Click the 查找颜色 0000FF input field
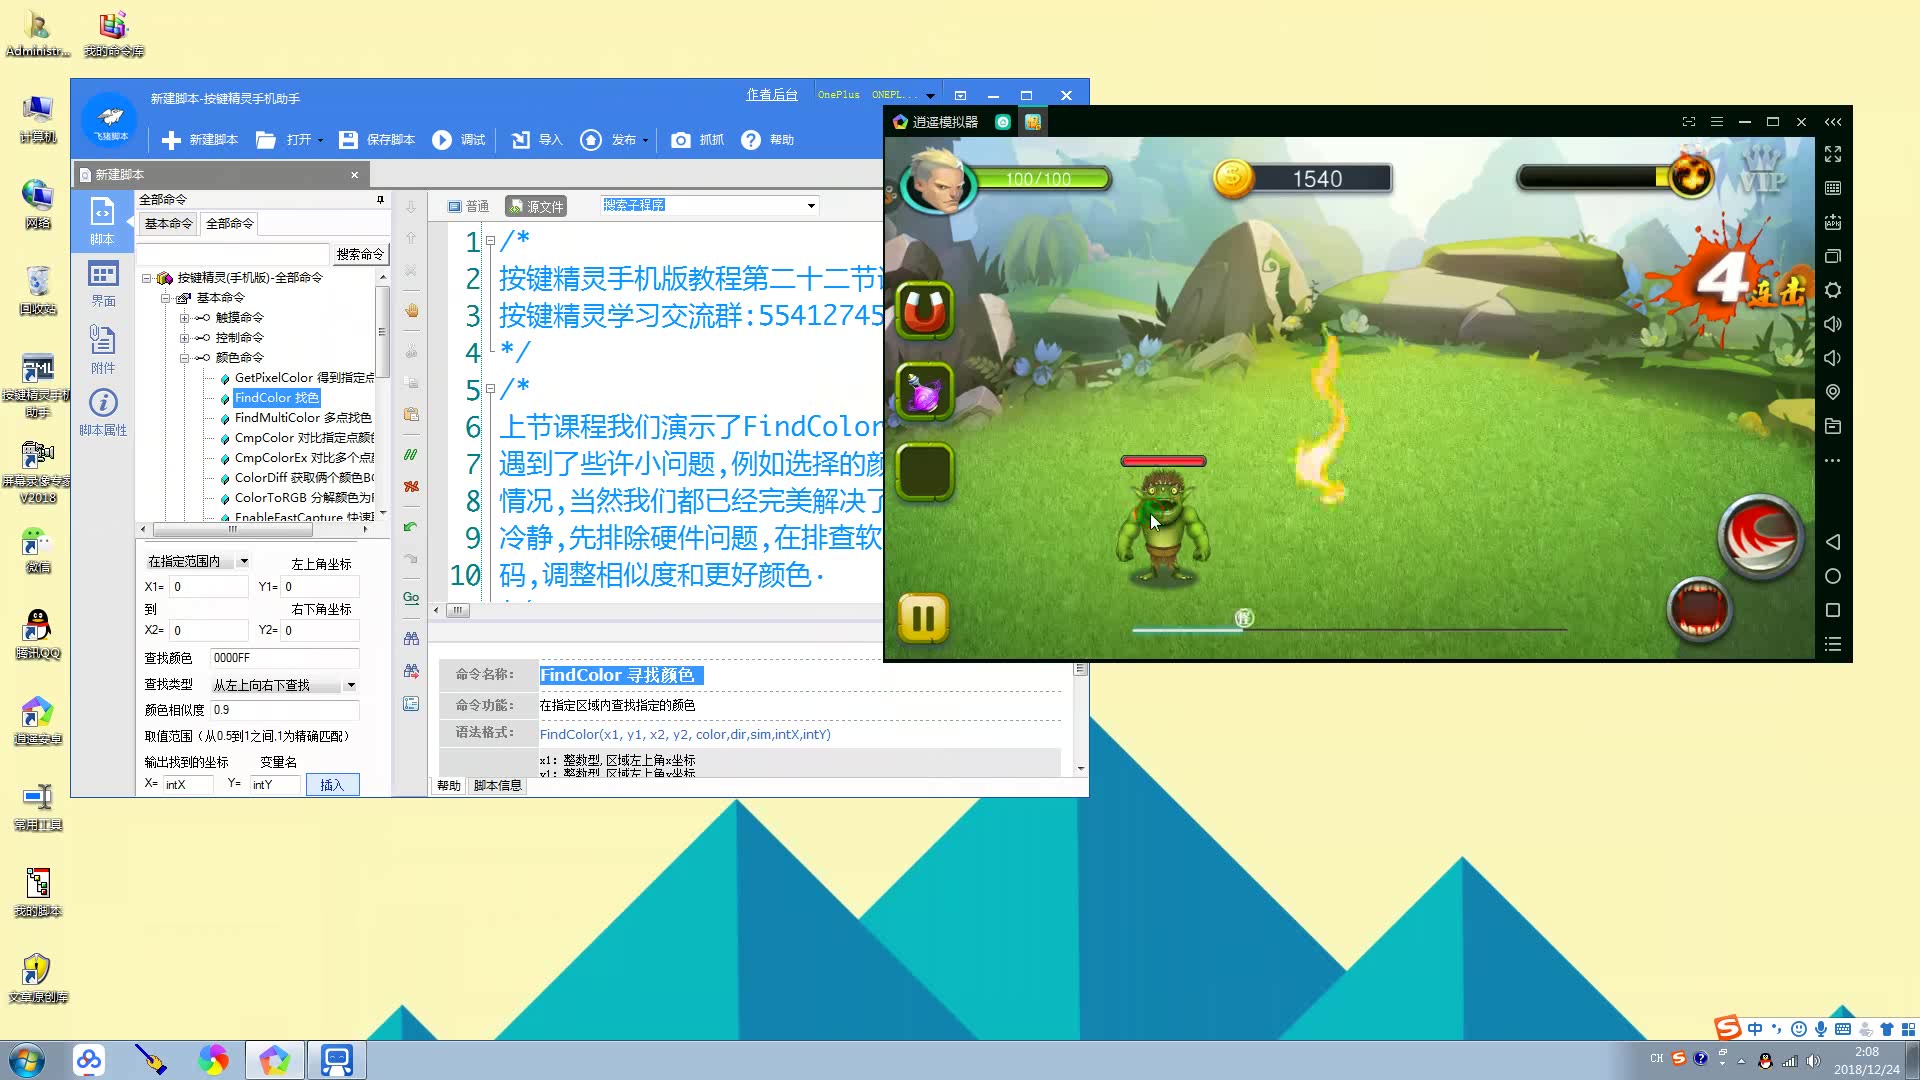The height and width of the screenshot is (1080, 1920). click(x=284, y=658)
